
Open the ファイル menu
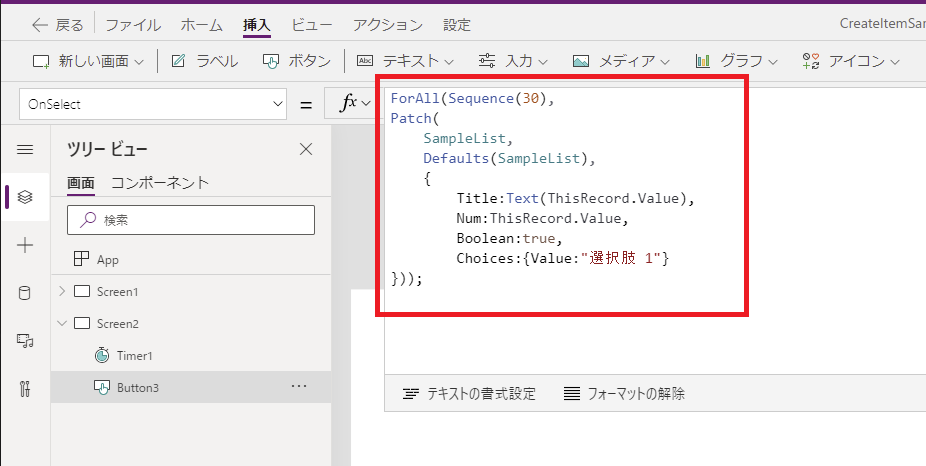(133, 25)
